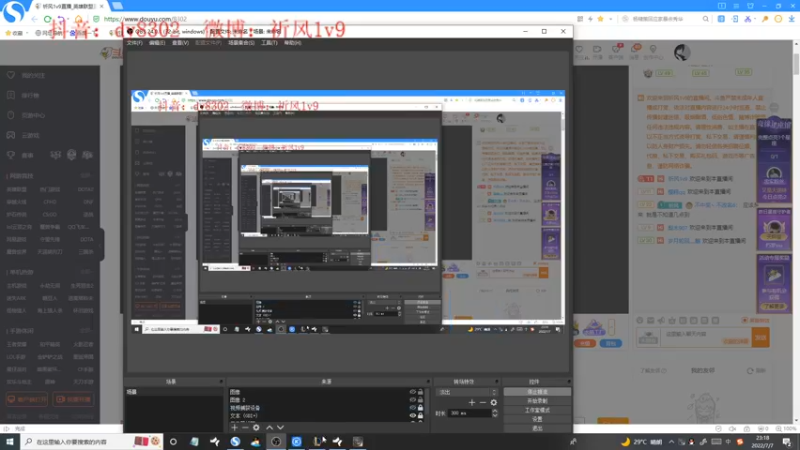The image size is (800, 450).
Task: Remove selected source with the minus icon
Action: (x=245, y=428)
